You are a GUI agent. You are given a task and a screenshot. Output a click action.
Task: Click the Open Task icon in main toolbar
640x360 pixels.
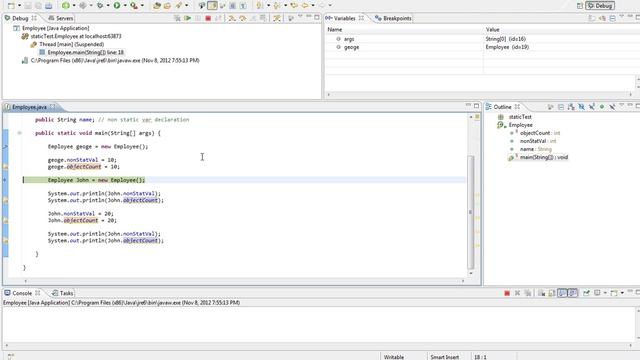click(167, 6)
